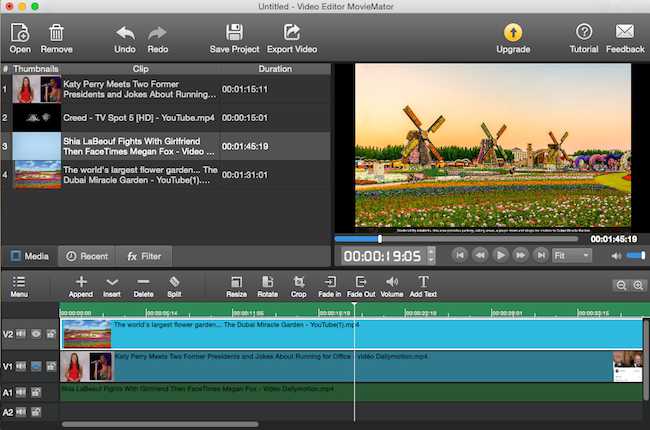Apply Fade Out to clip

tap(361, 287)
